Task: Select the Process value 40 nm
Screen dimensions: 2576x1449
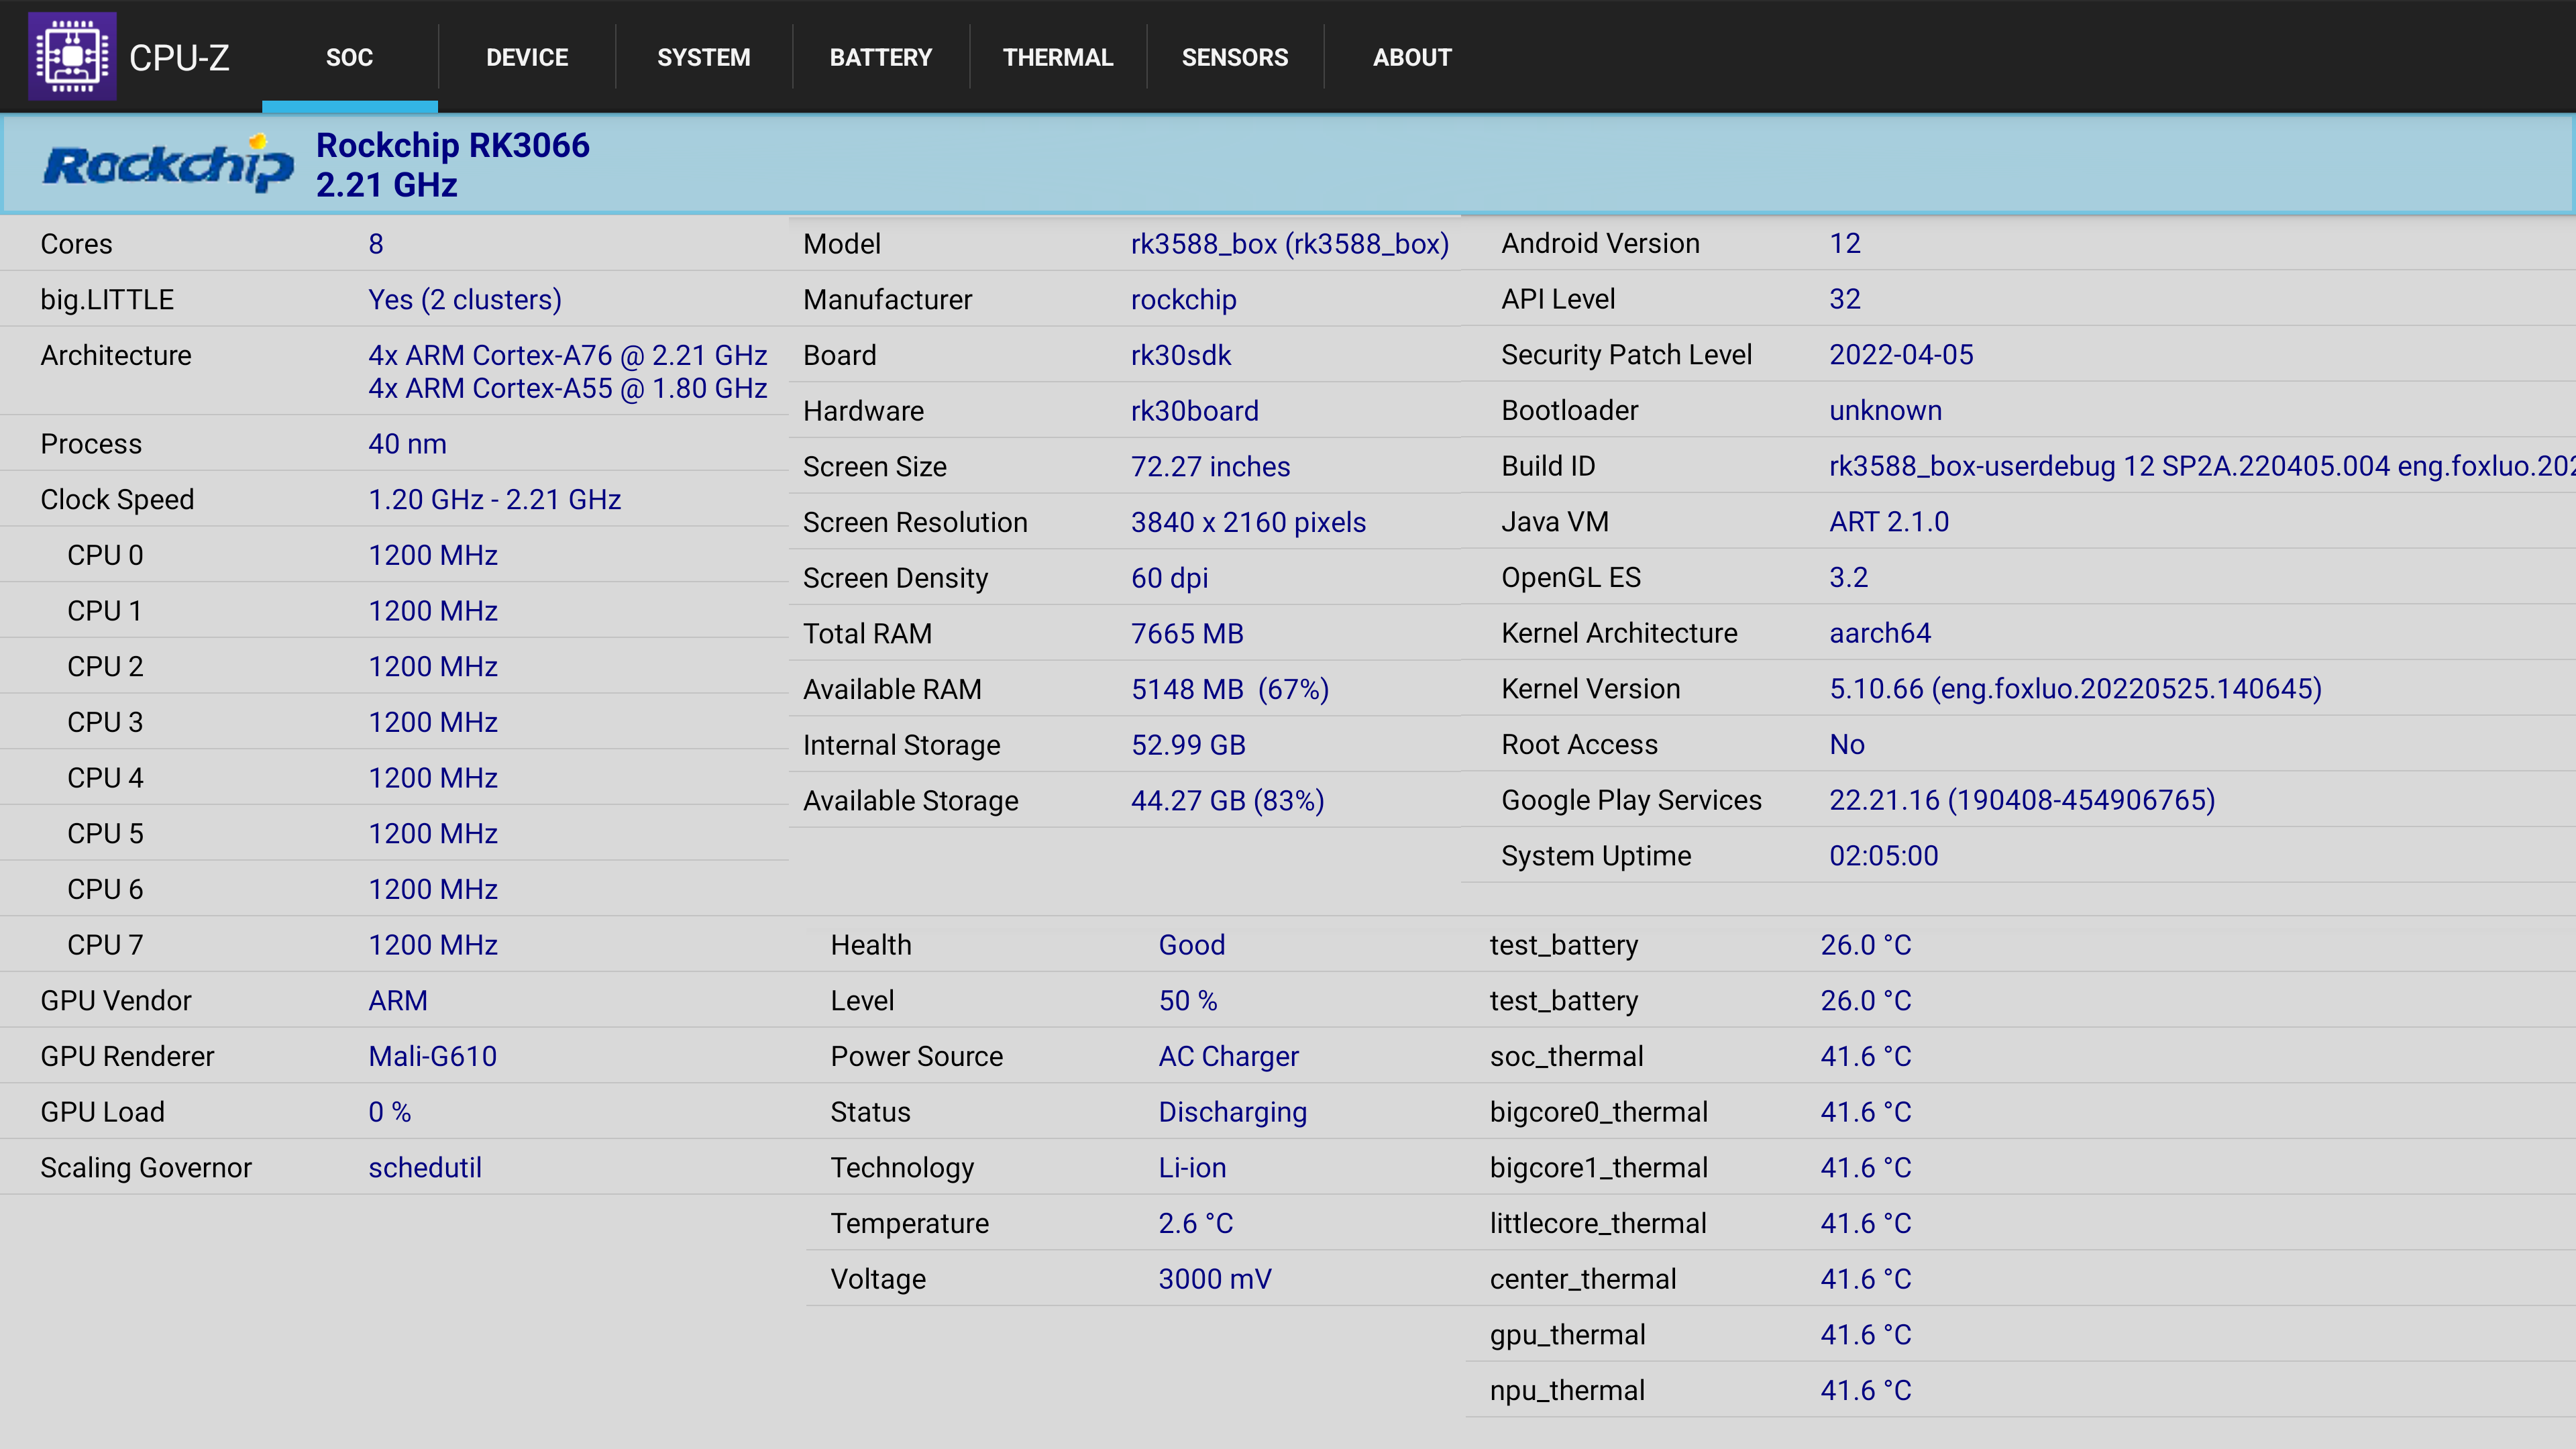Action: pos(407,444)
